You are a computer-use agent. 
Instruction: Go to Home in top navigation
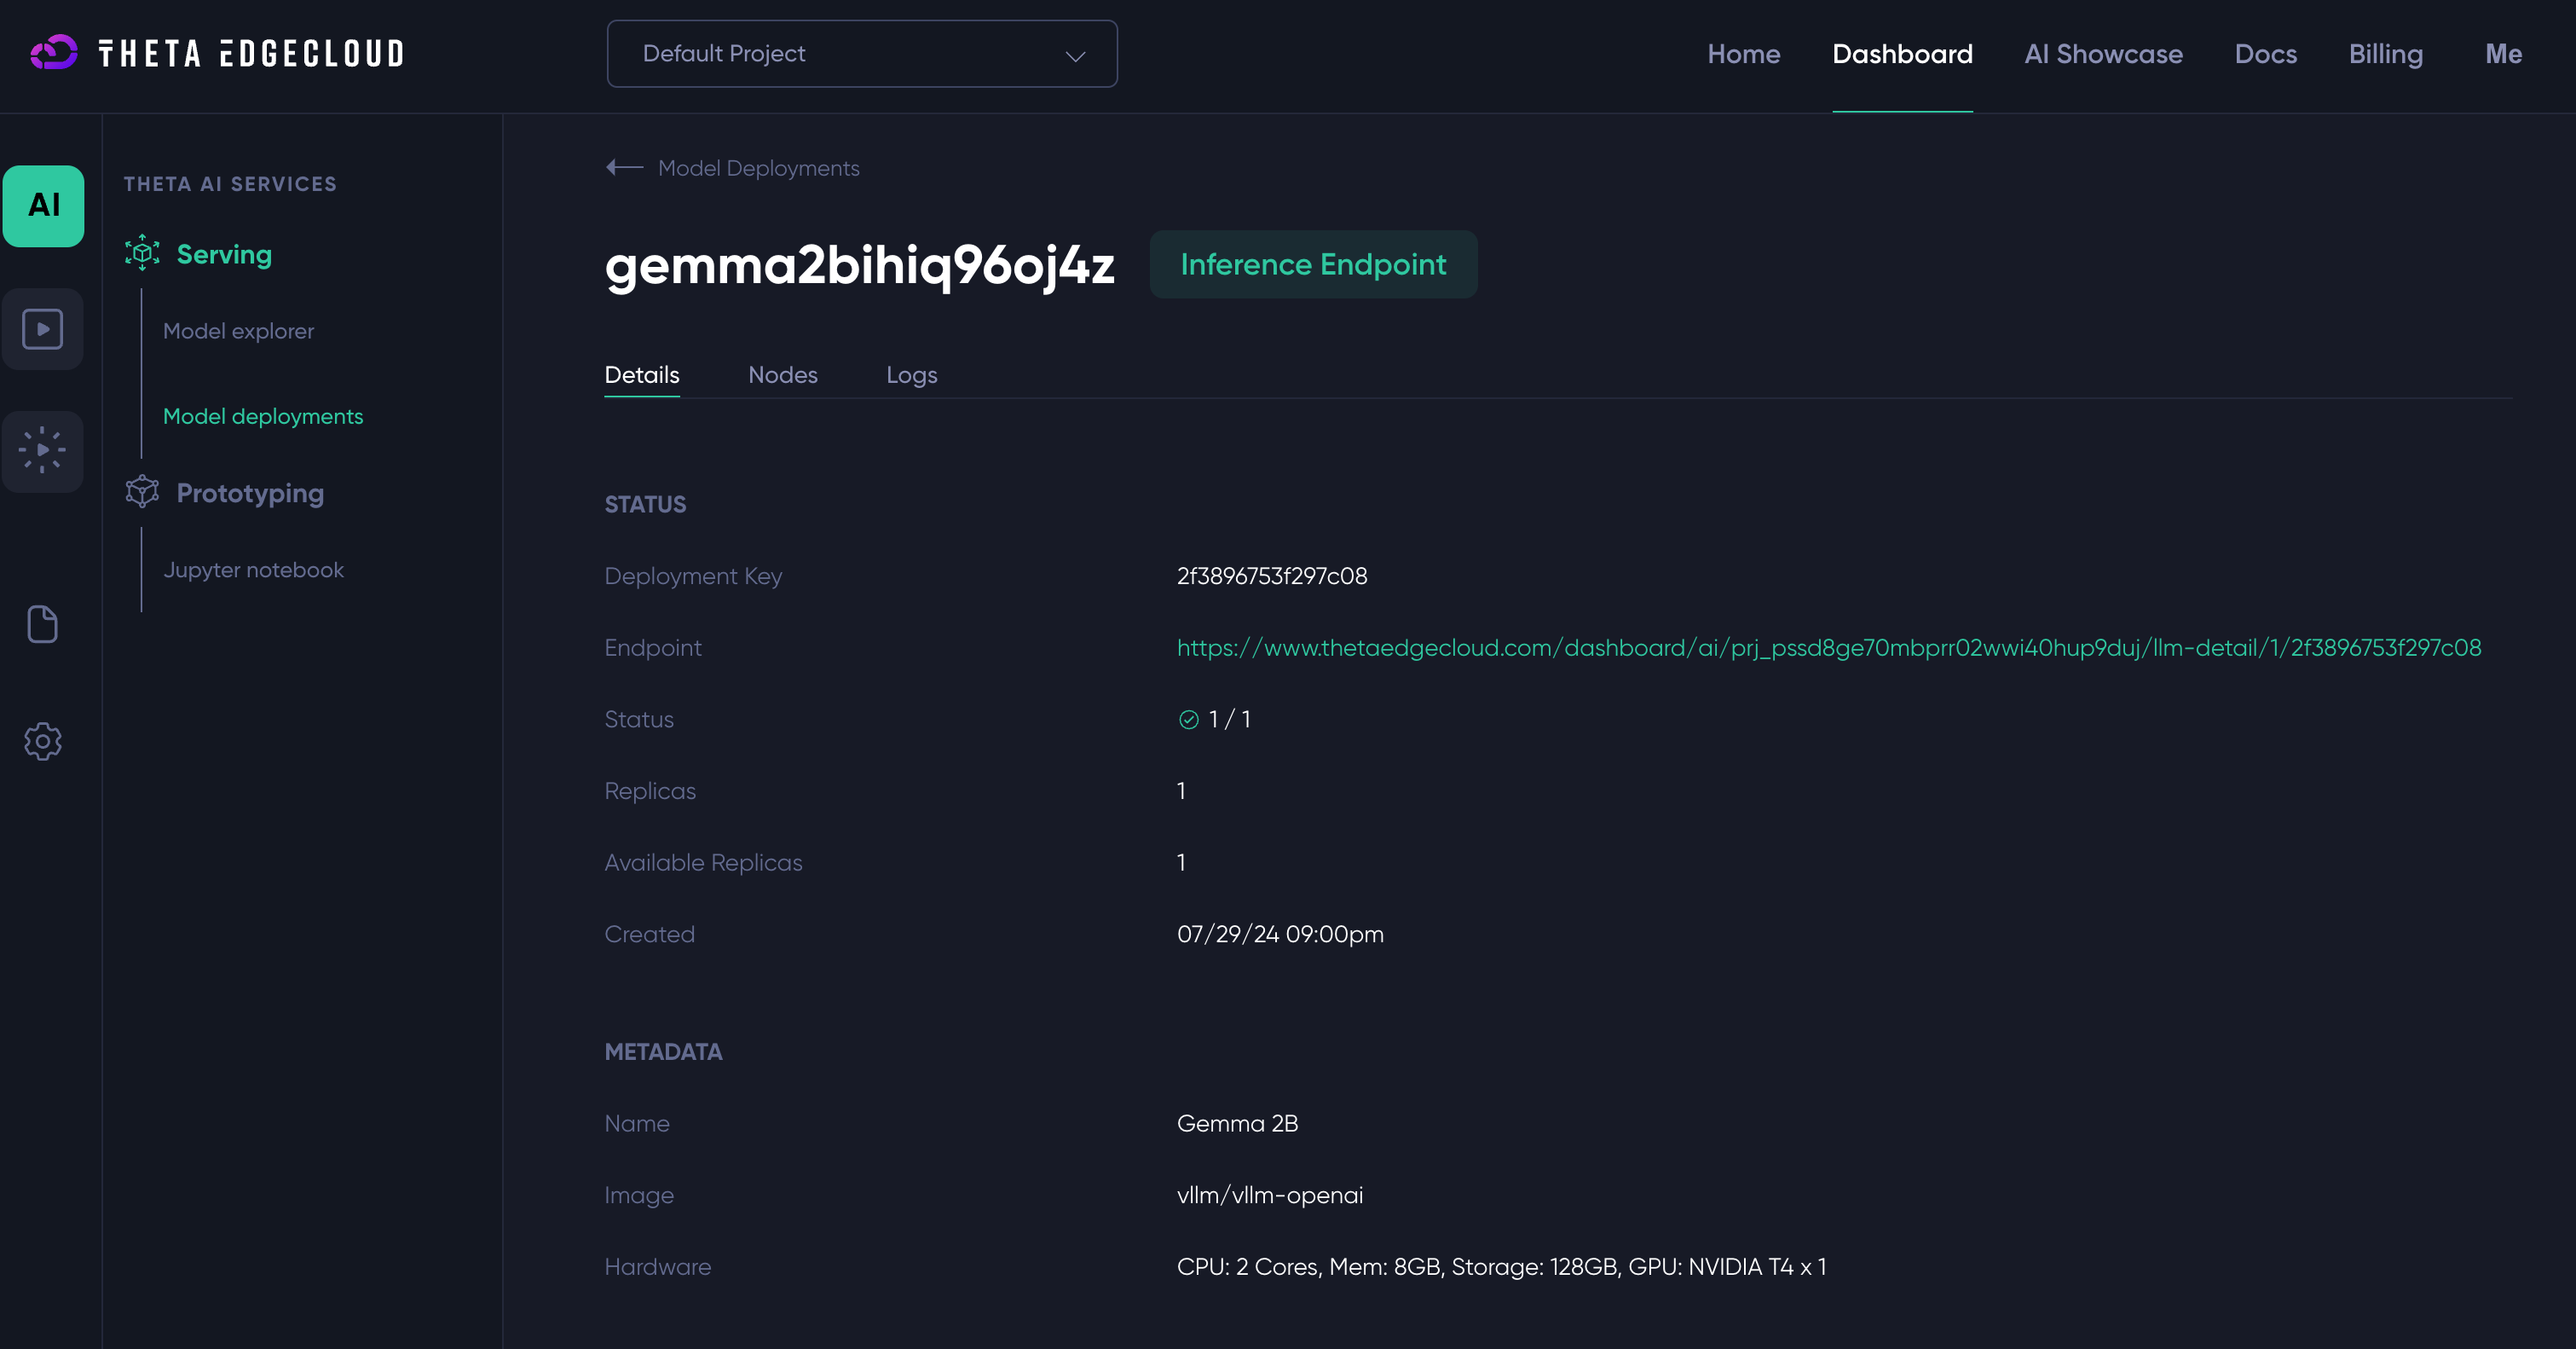[1743, 54]
